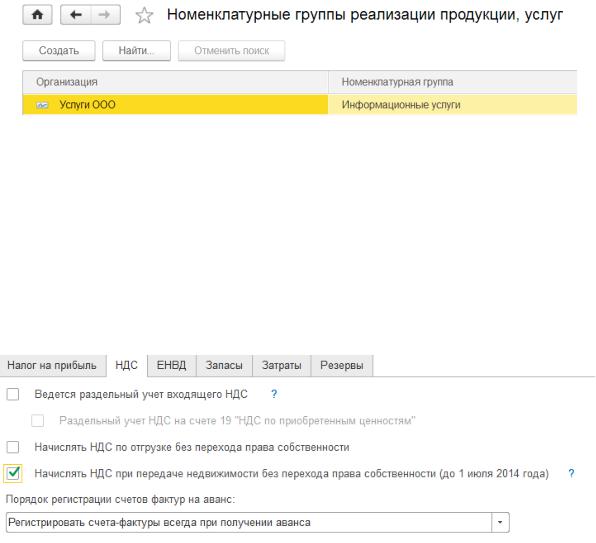The height and width of the screenshot is (543, 596).
Task: Select the Услуги ООО cell
Action: [x=175, y=104]
